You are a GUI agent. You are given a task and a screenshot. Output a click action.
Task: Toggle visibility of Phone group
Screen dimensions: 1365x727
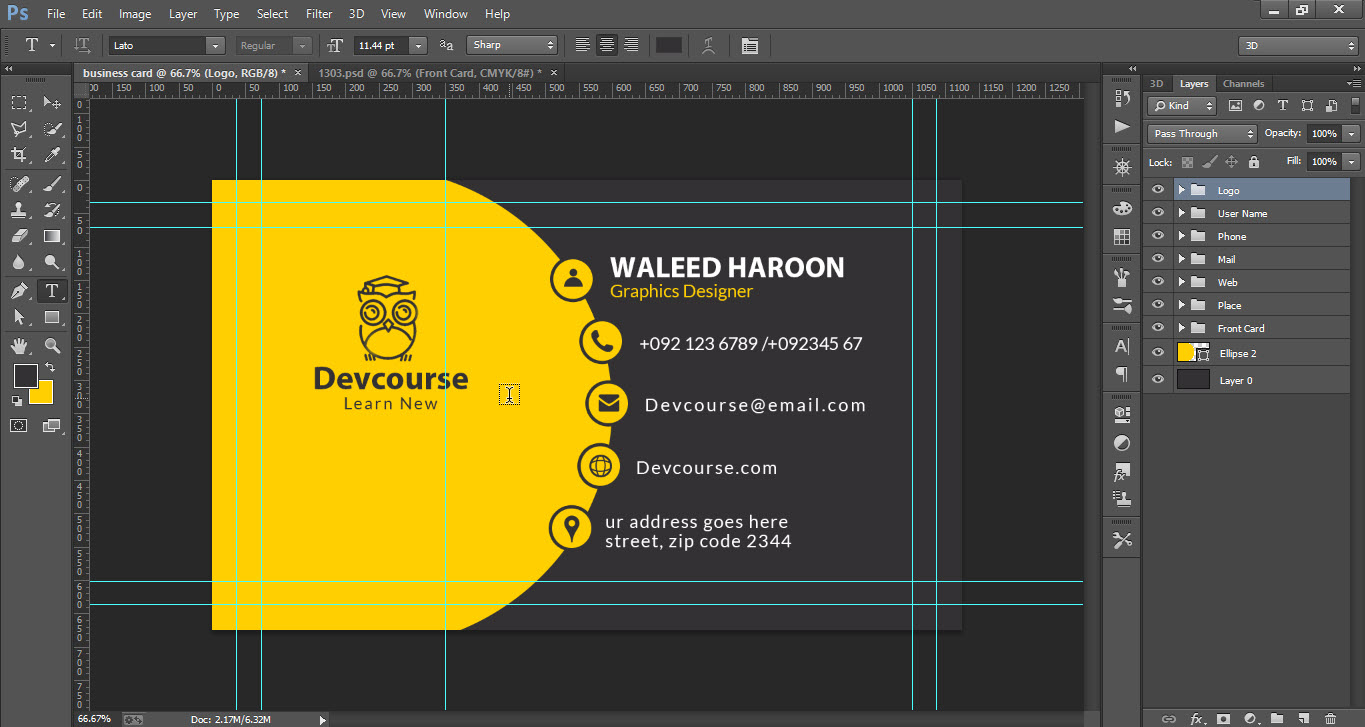tap(1158, 236)
